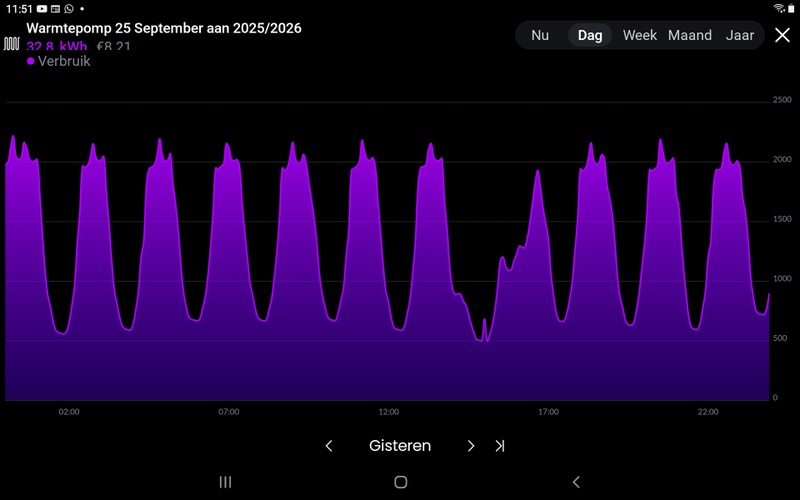The height and width of the screenshot is (500, 800).
Task: Show the Jaar period tab
Action: [740, 35]
